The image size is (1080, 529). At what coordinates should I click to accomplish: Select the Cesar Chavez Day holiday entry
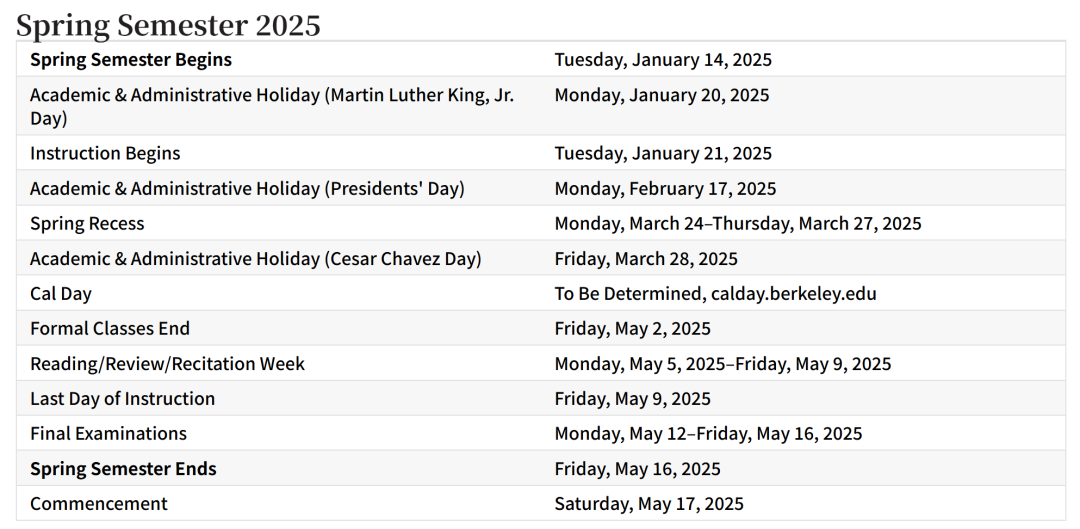point(256,259)
